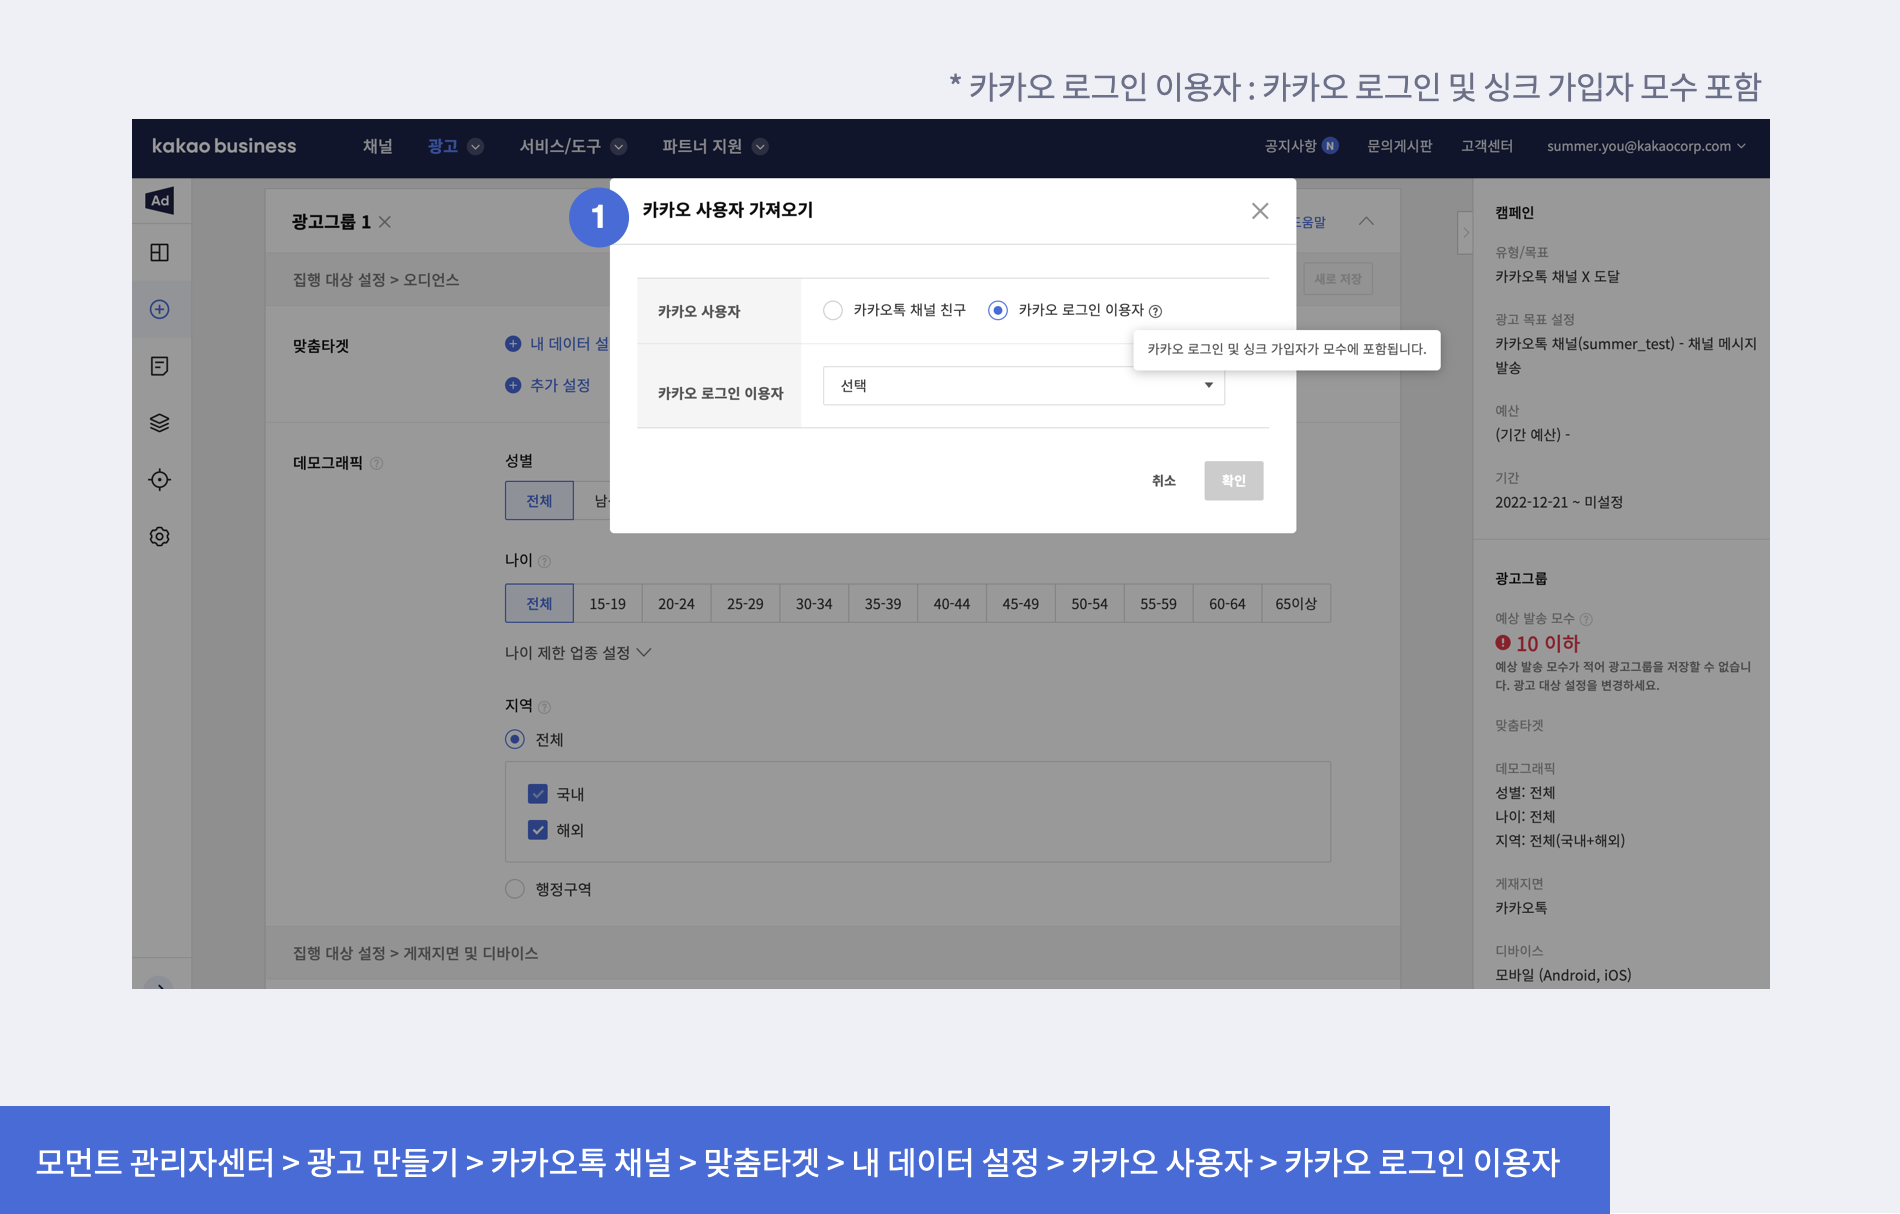This screenshot has height=1214, width=1900.
Task: Open the 카카오 로그인 이용자 선택 dropdown
Action: (x=1023, y=386)
